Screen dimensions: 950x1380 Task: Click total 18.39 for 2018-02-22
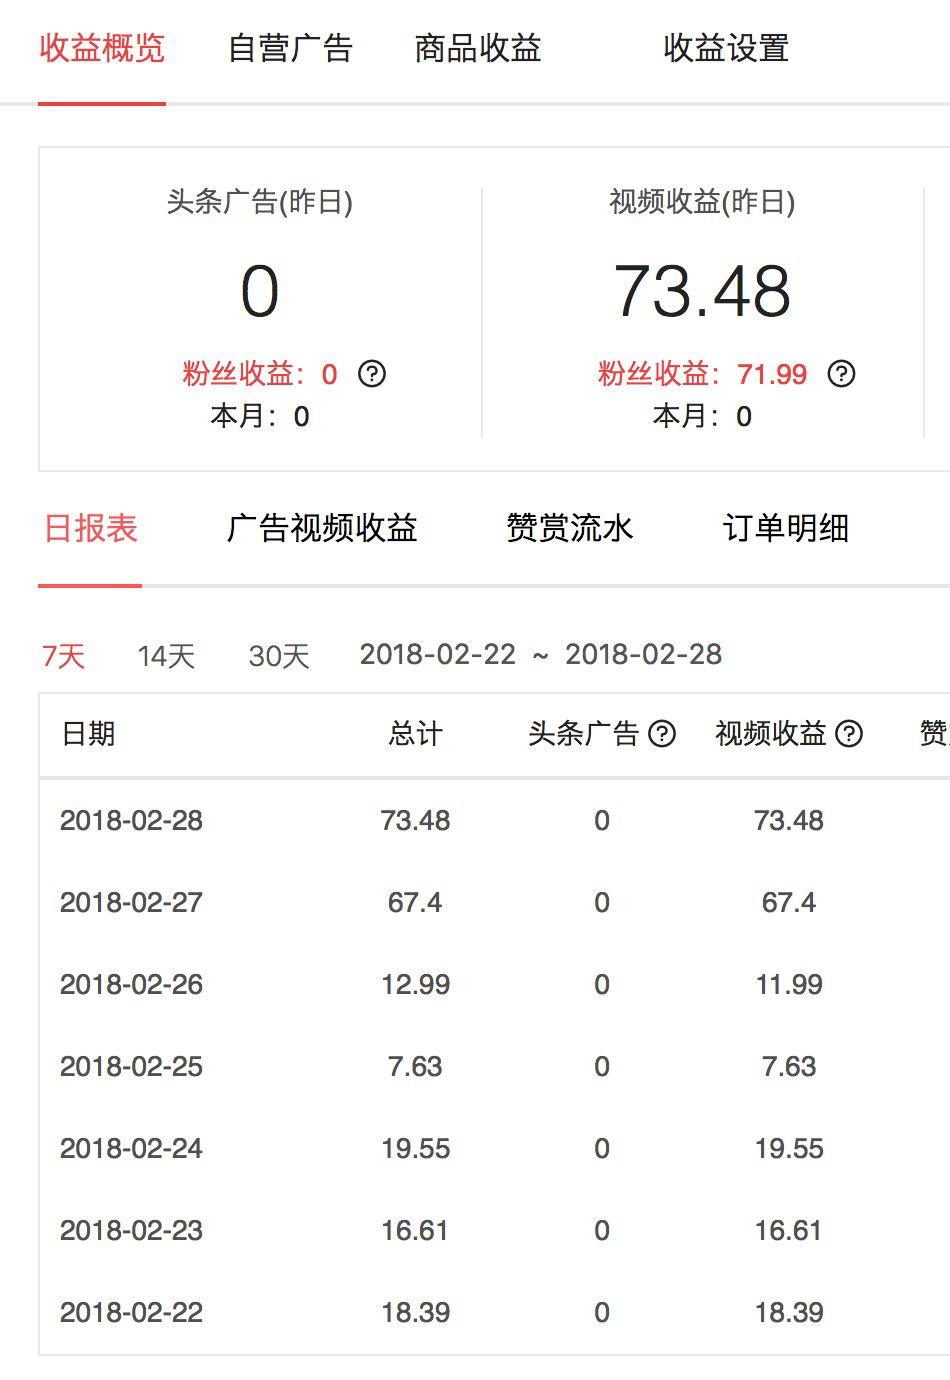pos(415,1313)
